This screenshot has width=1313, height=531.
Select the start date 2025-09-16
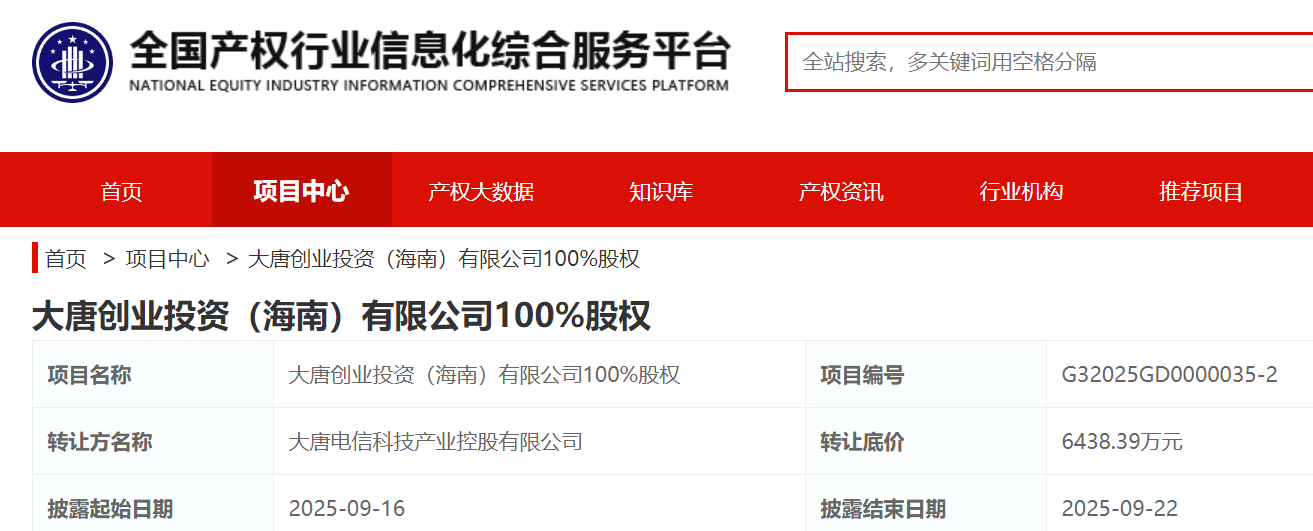click(347, 508)
